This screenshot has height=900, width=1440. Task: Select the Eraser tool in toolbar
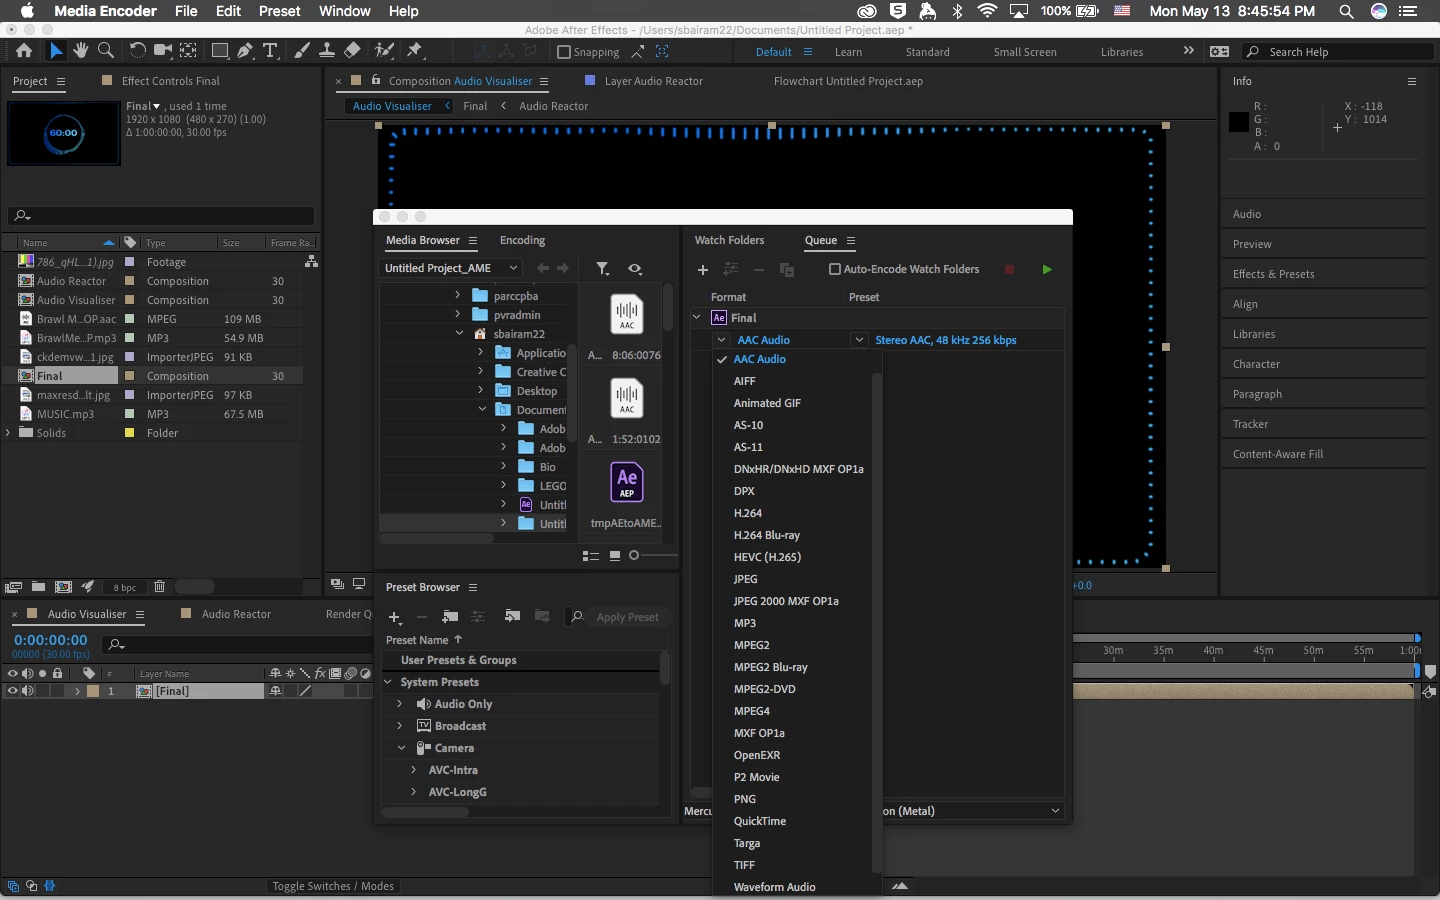click(352, 50)
